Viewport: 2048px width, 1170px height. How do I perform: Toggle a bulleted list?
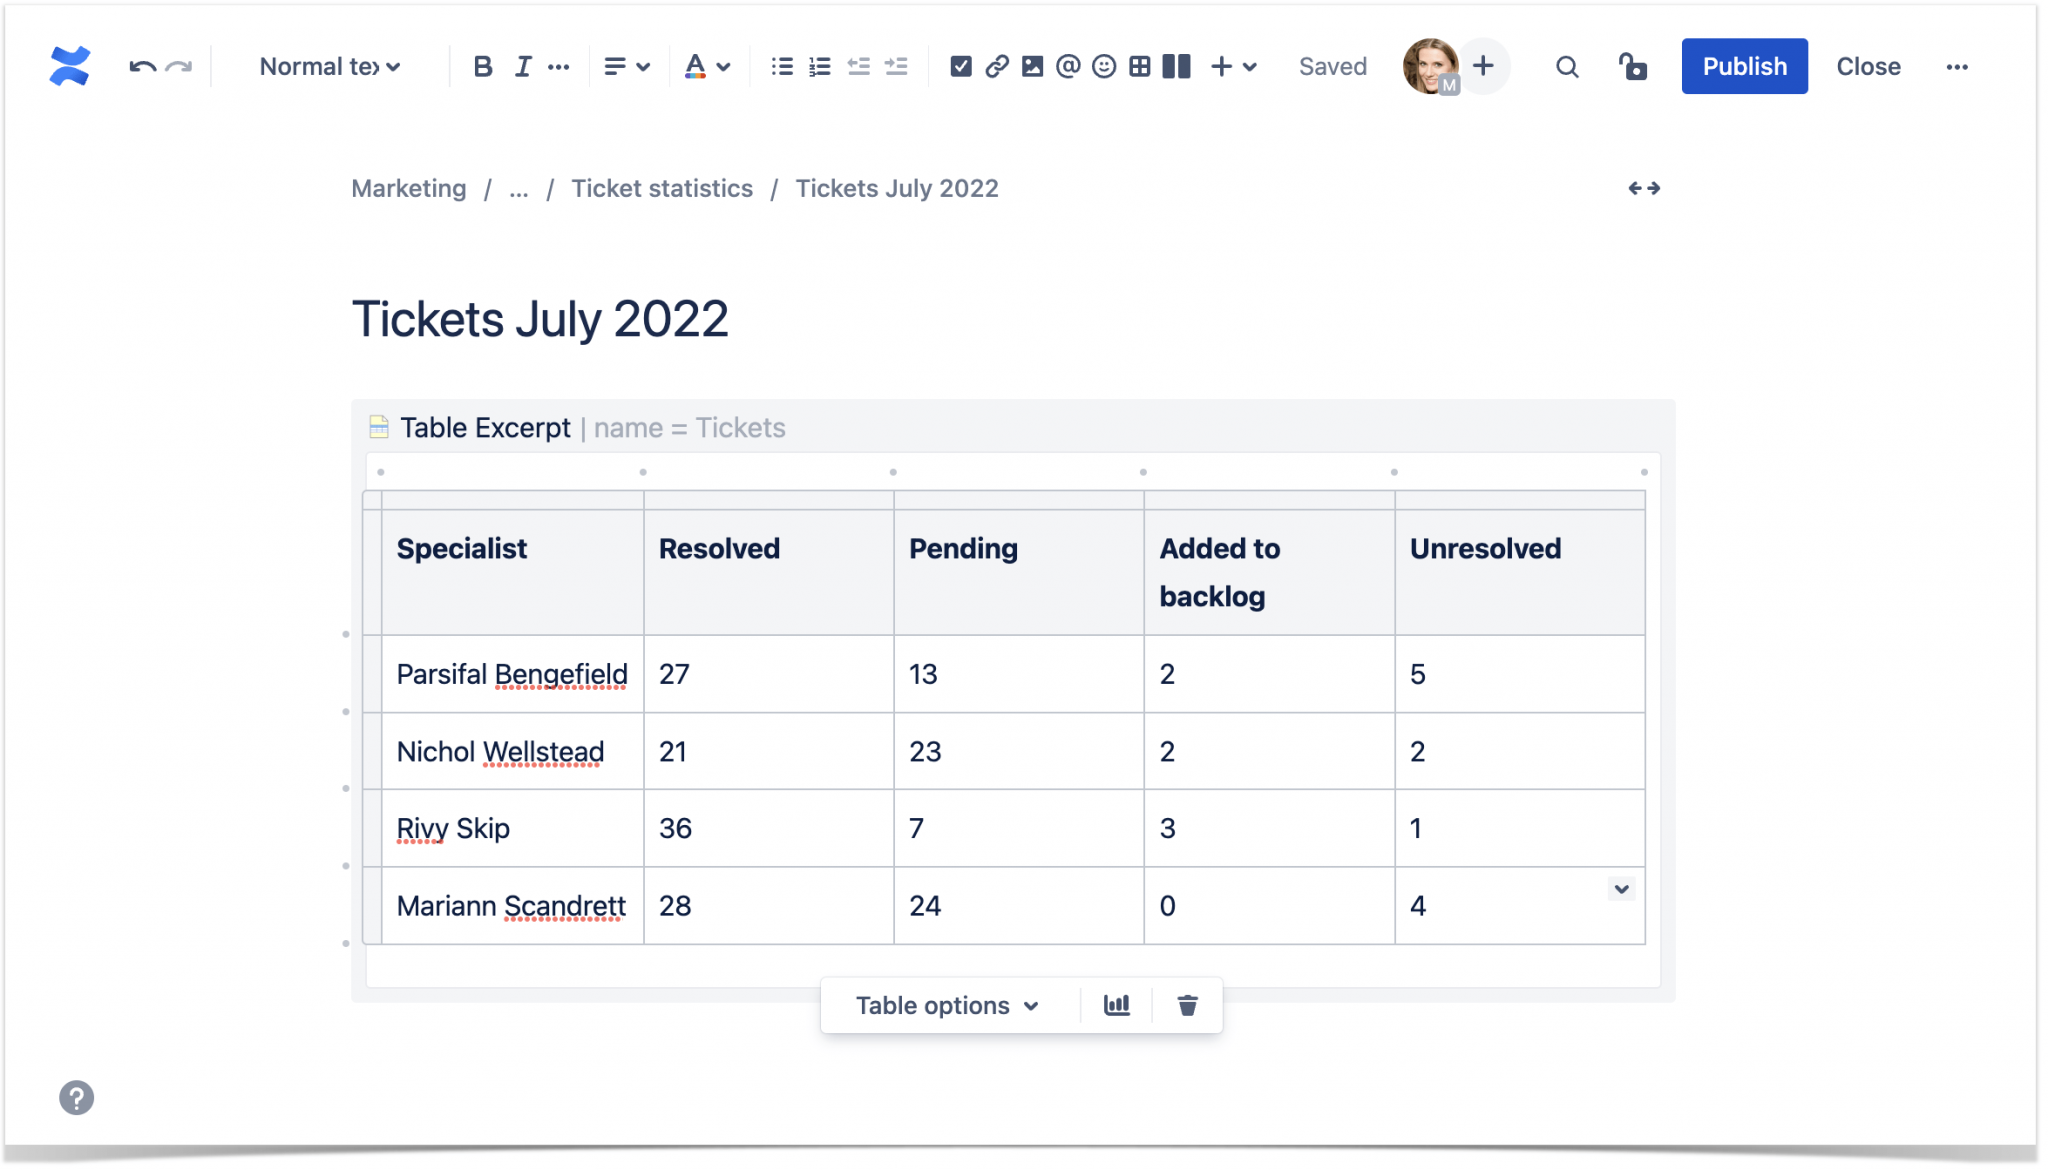pos(781,66)
